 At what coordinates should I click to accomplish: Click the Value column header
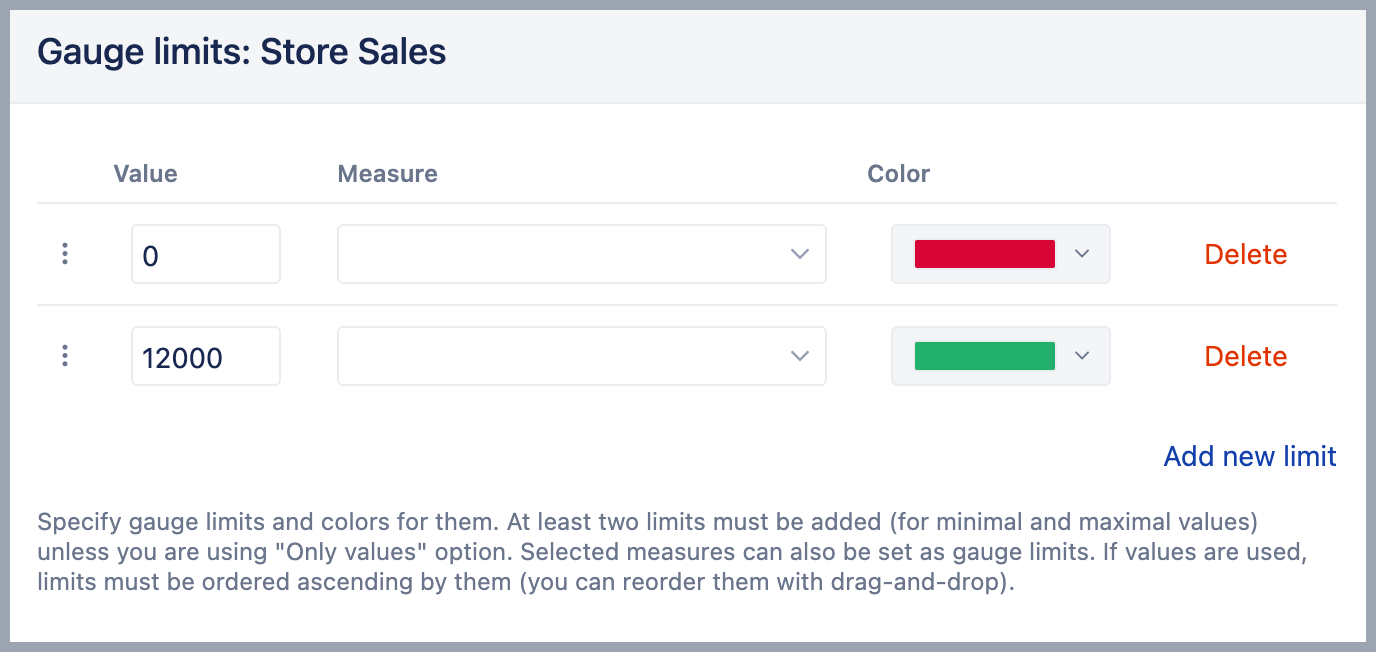click(145, 174)
